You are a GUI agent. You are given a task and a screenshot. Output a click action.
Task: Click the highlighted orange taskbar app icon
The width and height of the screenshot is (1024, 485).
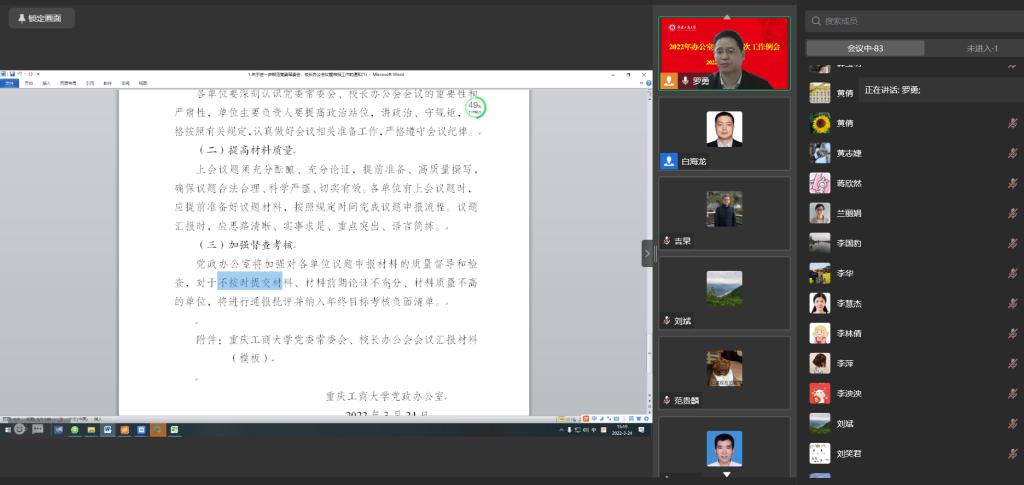click(x=157, y=430)
